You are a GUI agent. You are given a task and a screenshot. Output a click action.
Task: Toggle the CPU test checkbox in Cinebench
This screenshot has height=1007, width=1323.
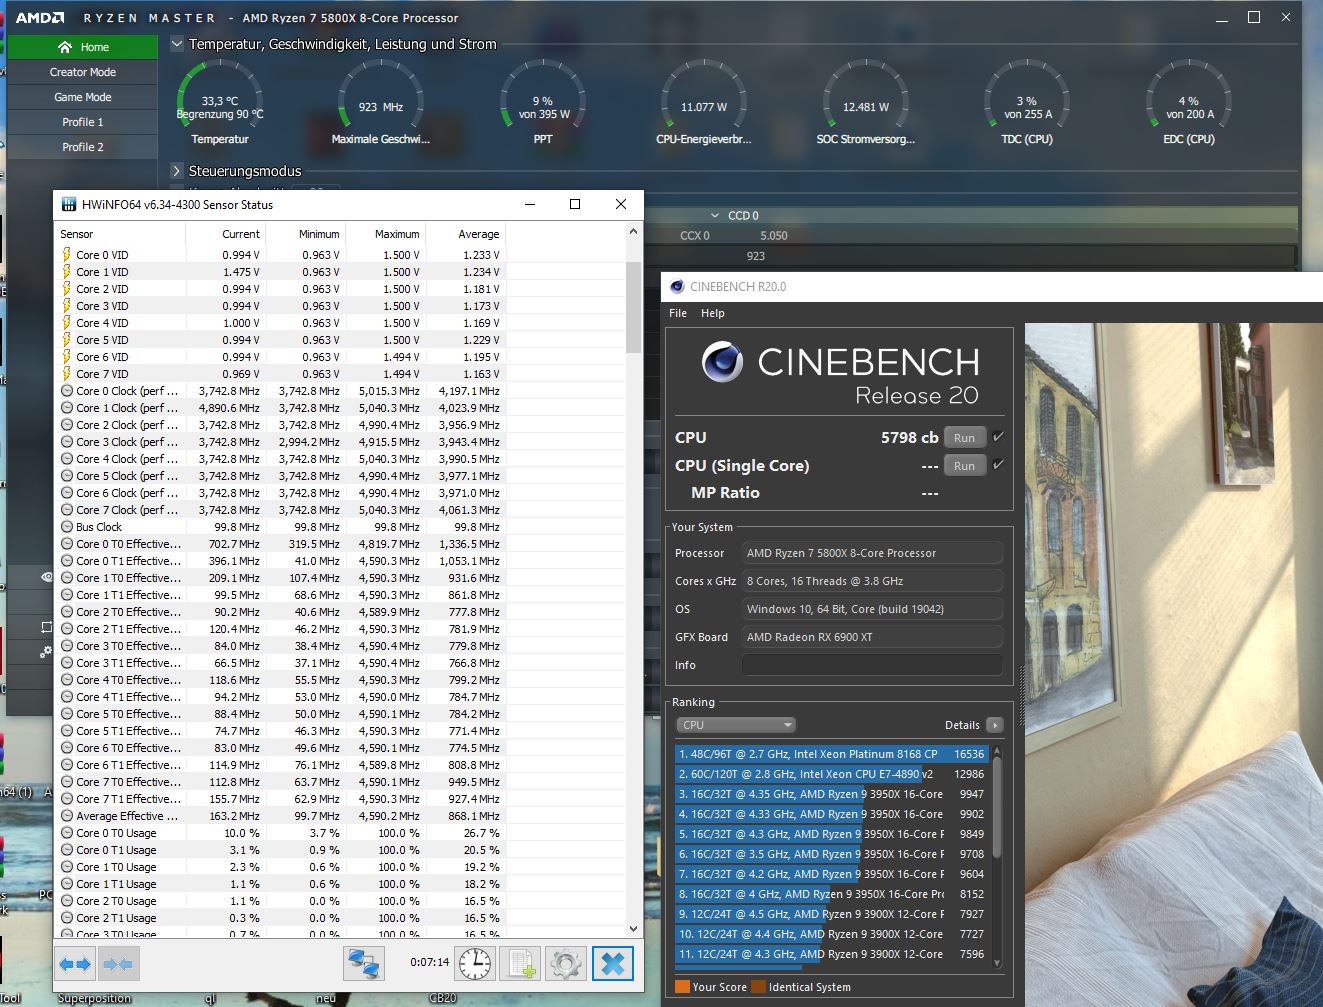[998, 437]
